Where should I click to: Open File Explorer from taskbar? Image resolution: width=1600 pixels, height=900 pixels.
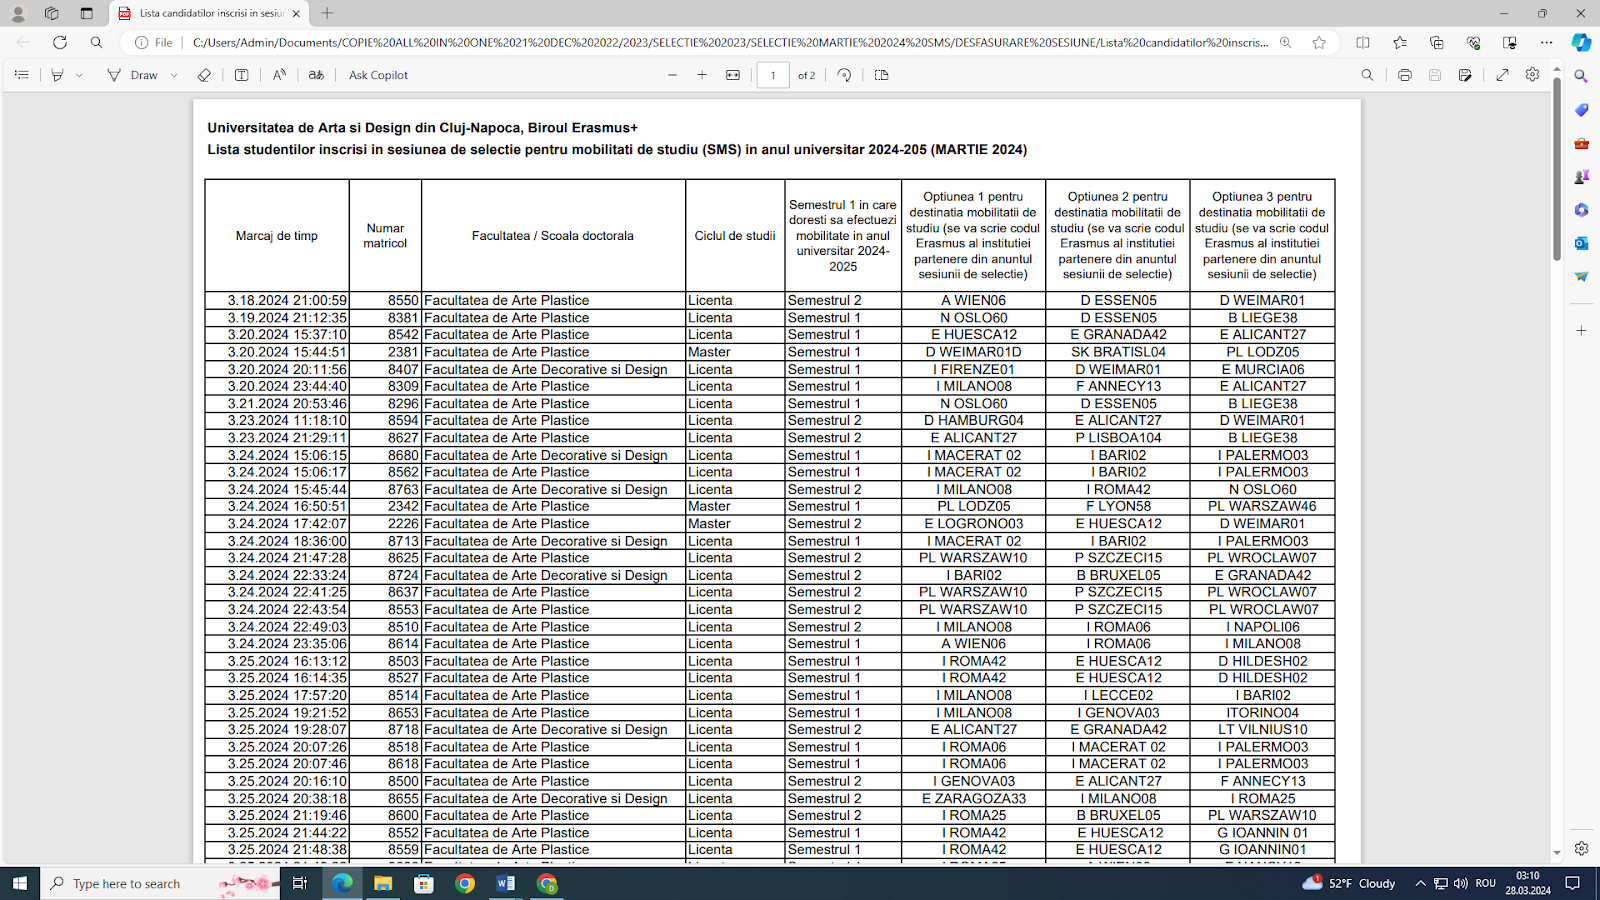click(383, 883)
